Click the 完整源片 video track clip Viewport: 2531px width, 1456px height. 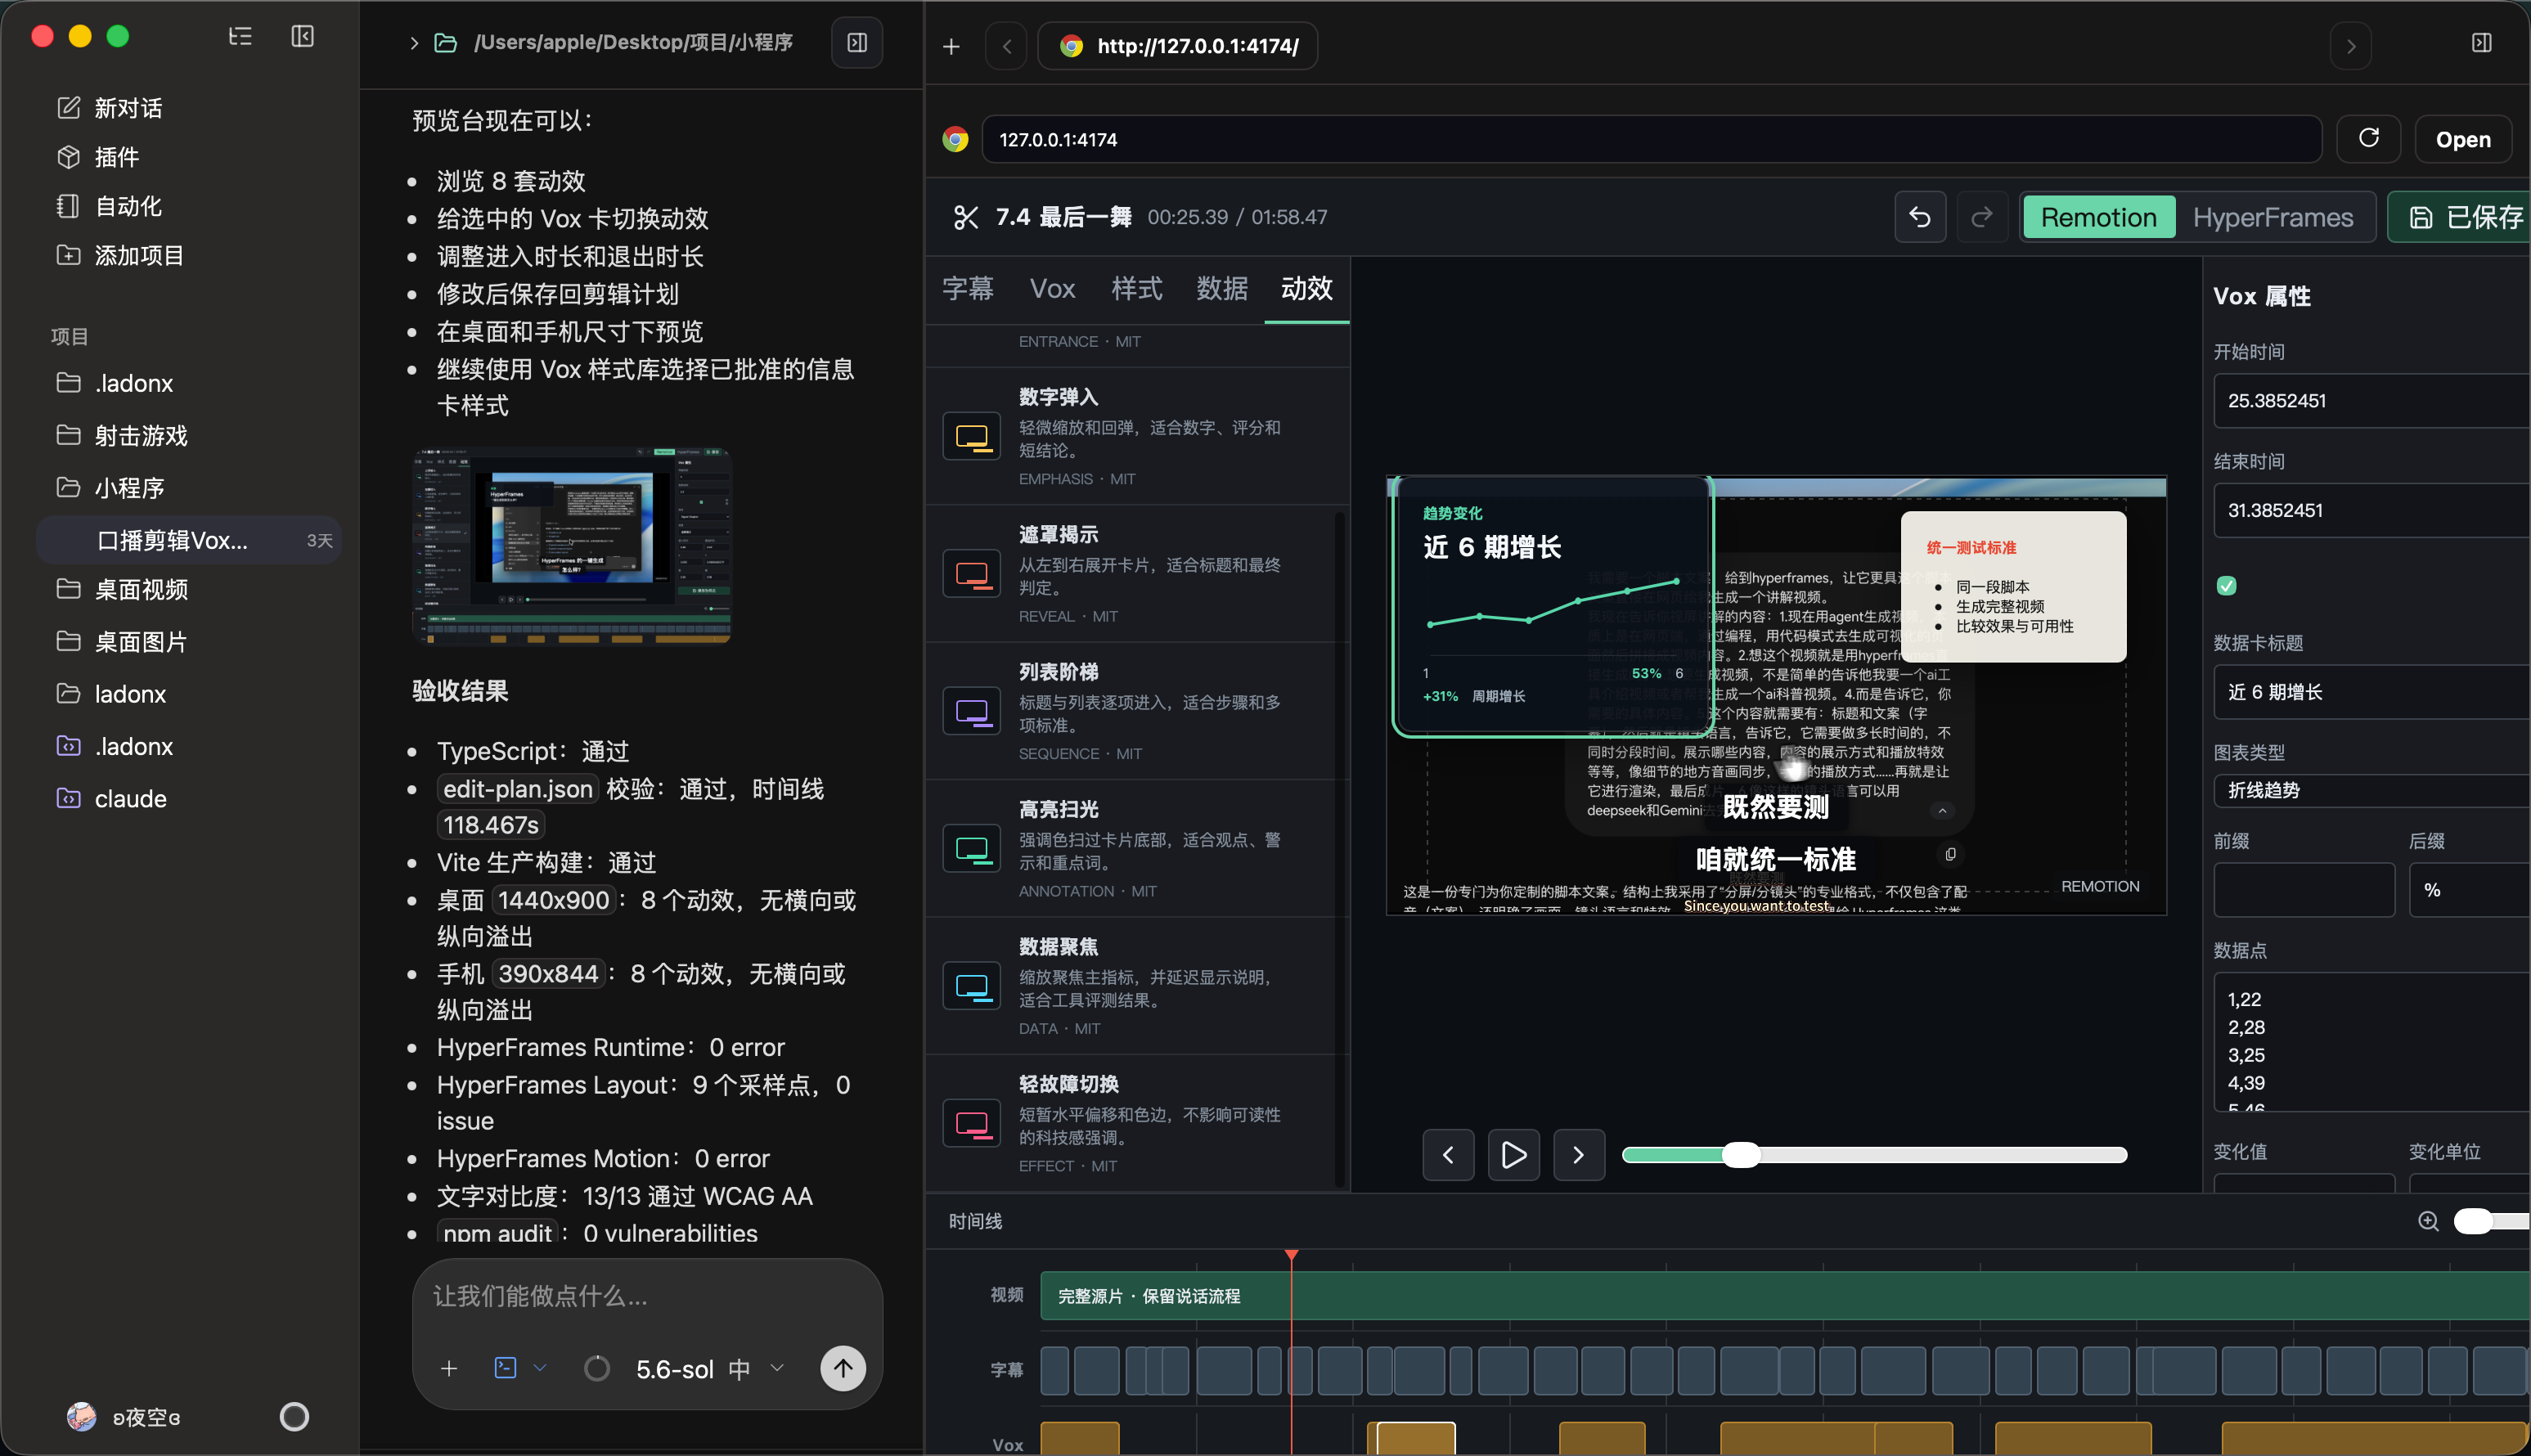(x=1785, y=1296)
